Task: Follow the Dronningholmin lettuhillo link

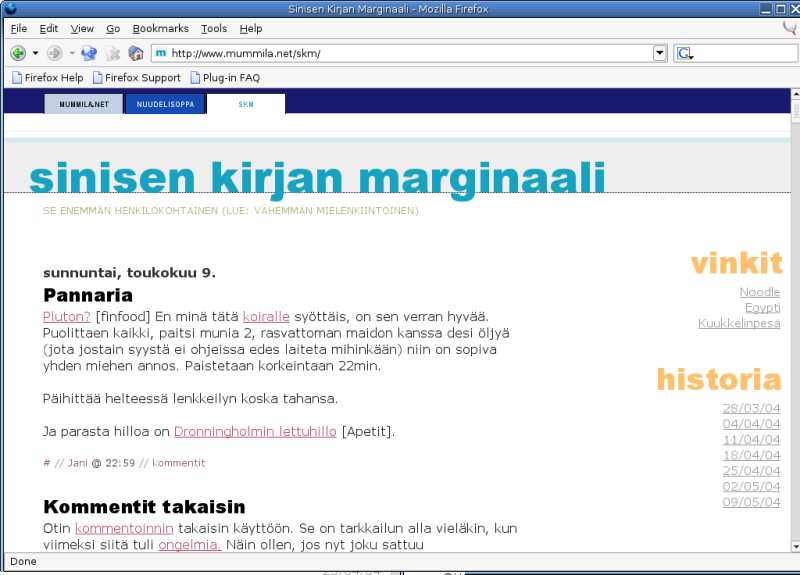Action: (255, 432)
